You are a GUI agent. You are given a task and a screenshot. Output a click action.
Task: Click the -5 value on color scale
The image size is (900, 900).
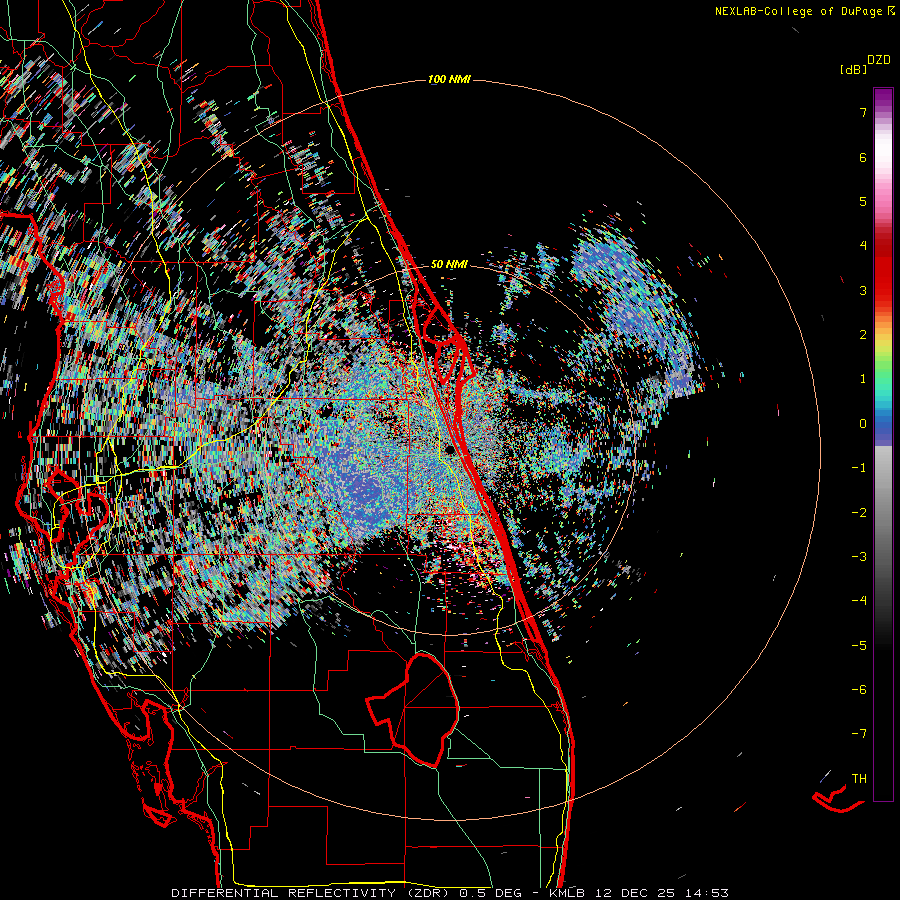[859, 646]
